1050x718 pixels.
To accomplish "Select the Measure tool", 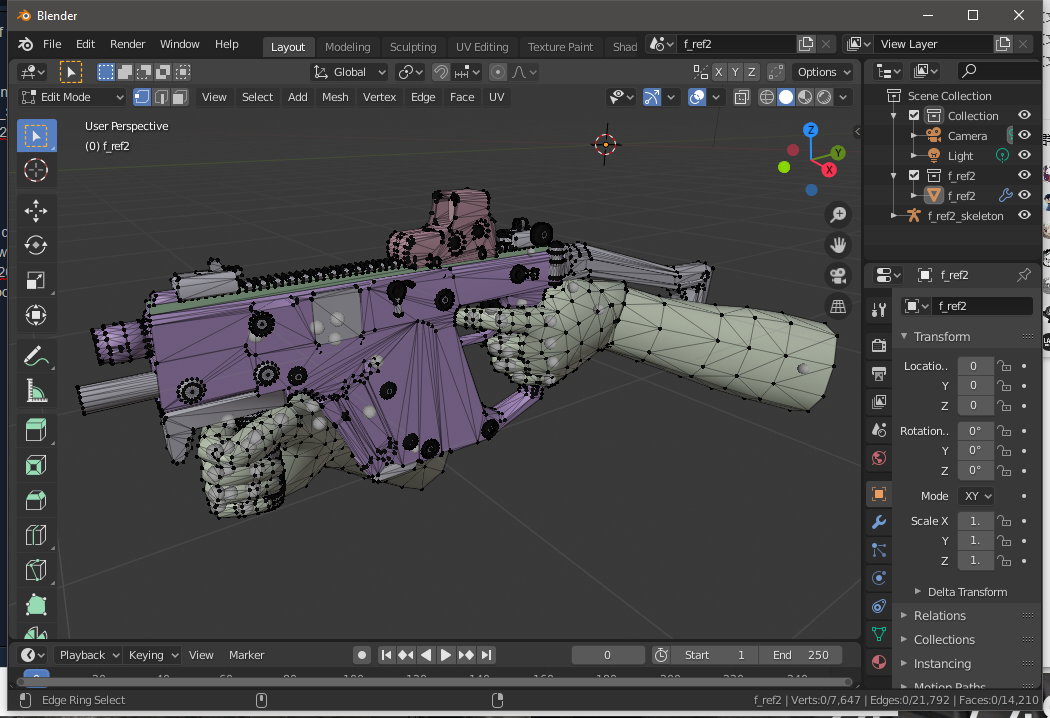I will click(36, 391).
